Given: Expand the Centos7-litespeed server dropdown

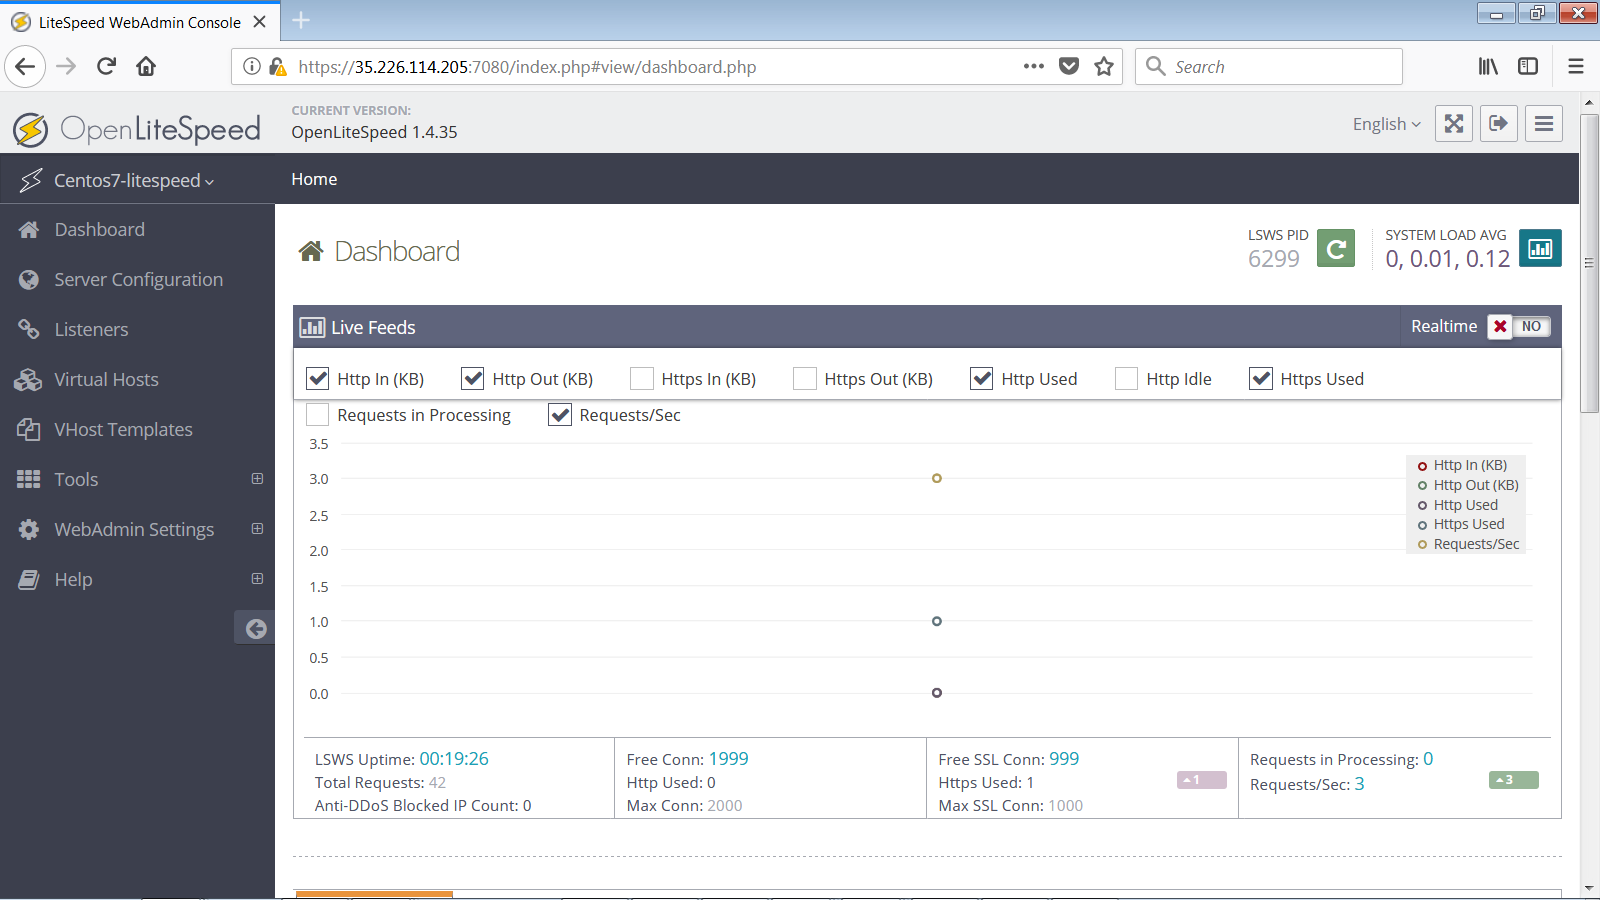Looking at the screenshot, I should pos(133,181).
